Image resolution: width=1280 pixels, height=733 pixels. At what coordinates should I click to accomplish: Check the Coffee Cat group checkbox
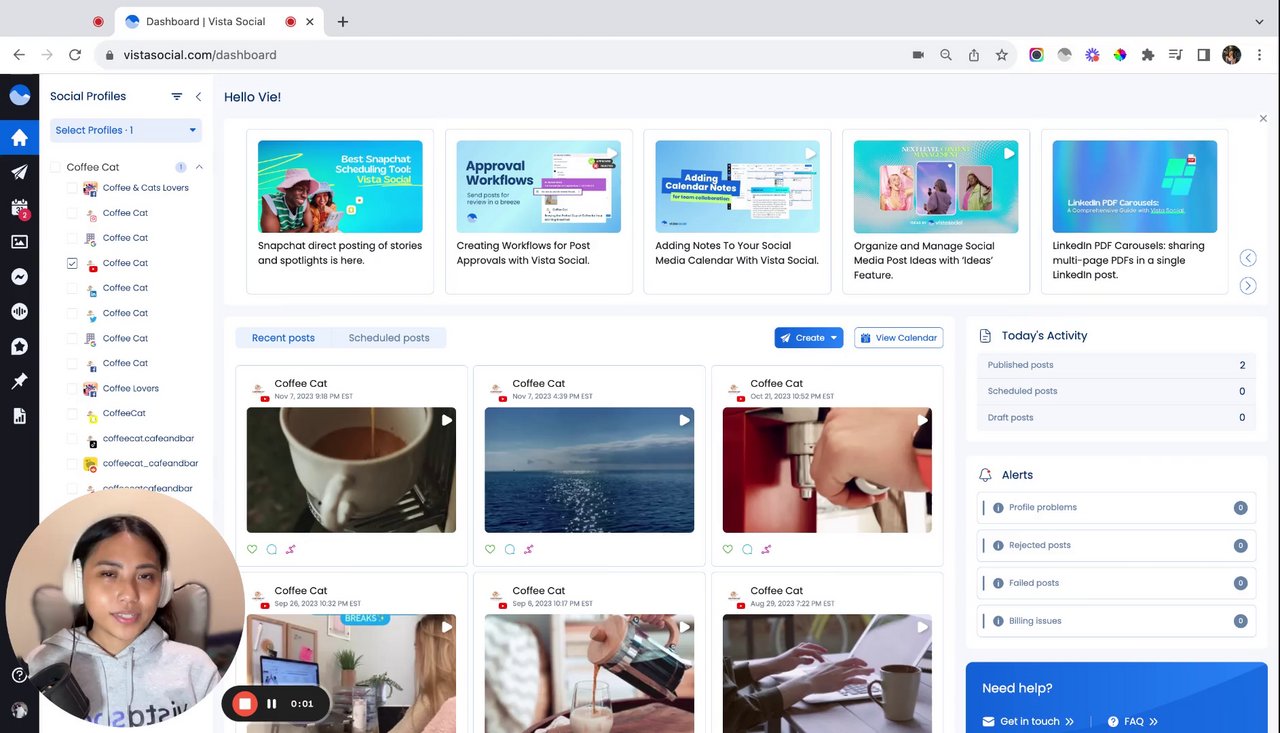[x=56, y=167]
